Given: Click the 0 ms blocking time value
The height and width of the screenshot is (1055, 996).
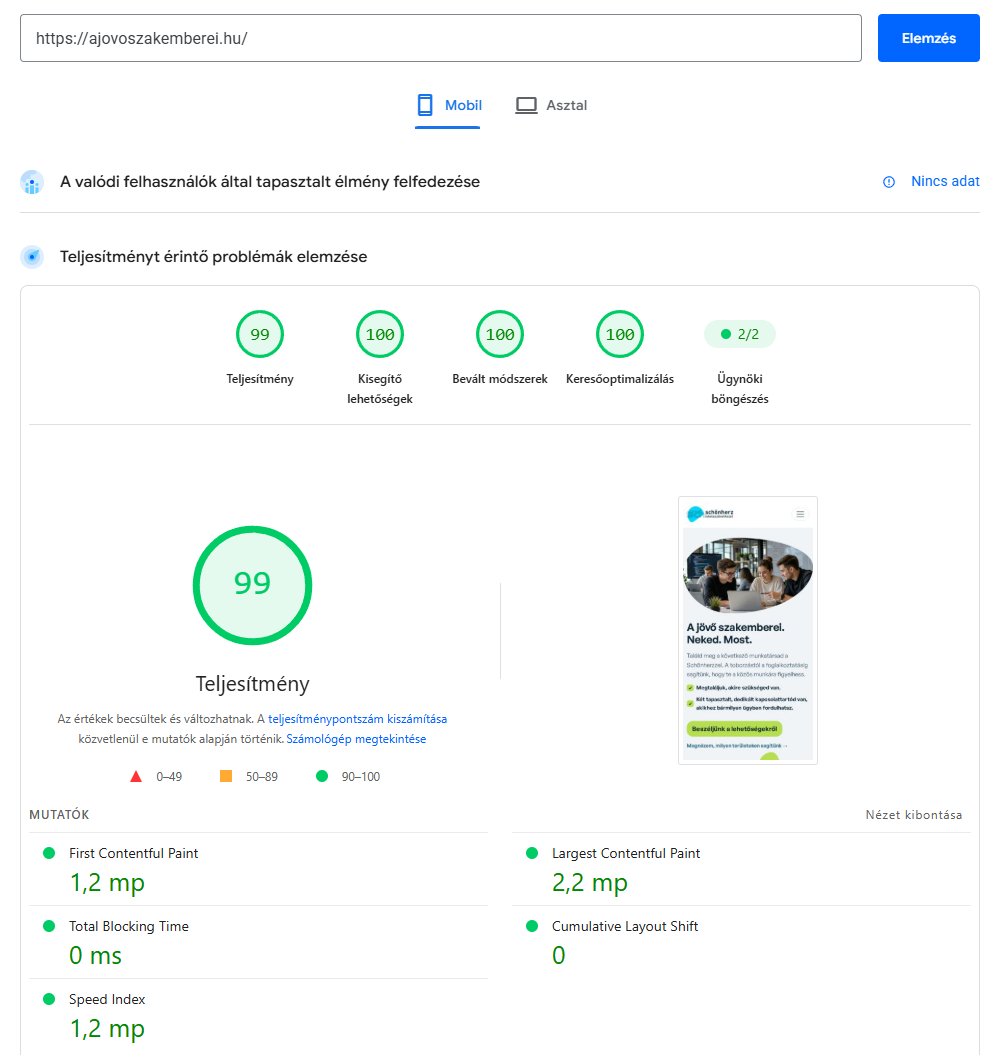Looking at the screenshot, I should pyautogui.click(x=96, y=955).
